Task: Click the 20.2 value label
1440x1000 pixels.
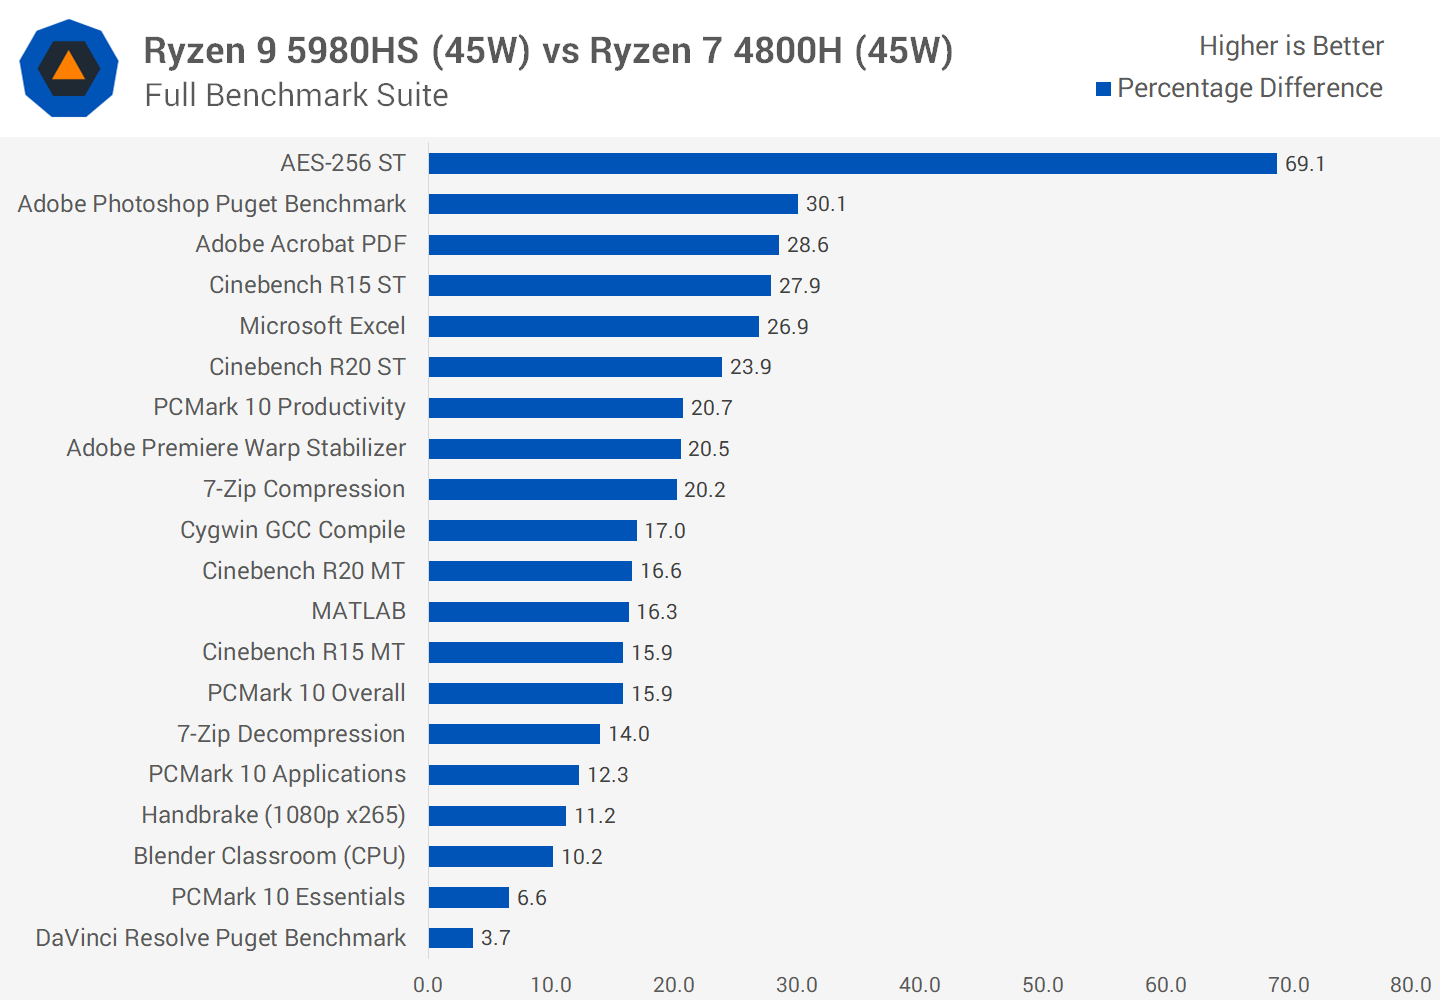Action: tap(705, 490)
